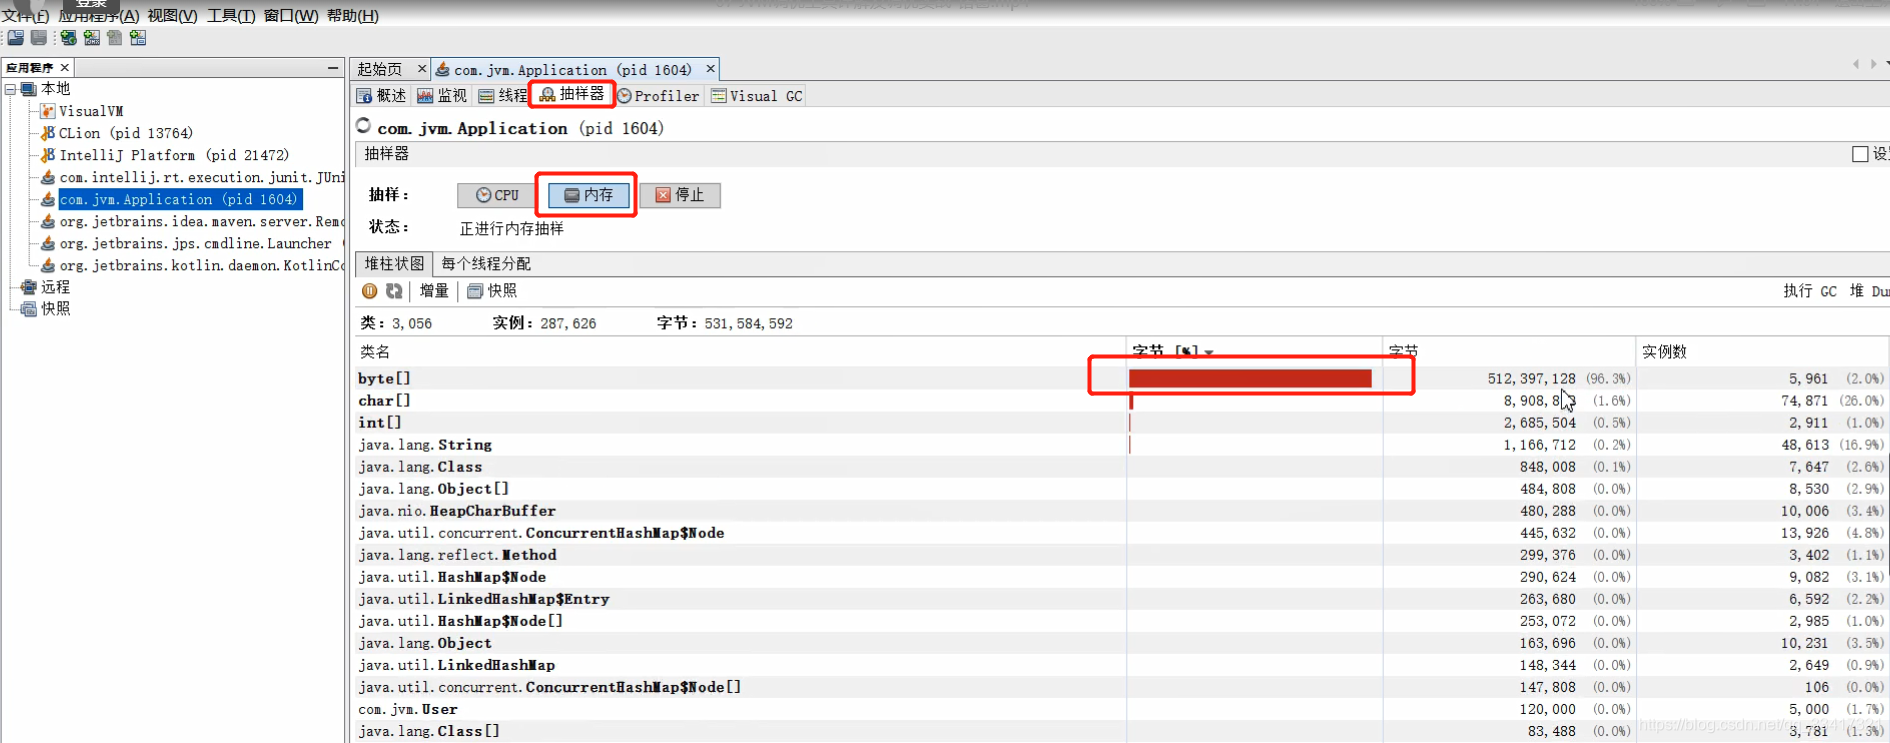Collapse the 本地 local tree node
Screen dimensions: 1890x743
point(10,89)
